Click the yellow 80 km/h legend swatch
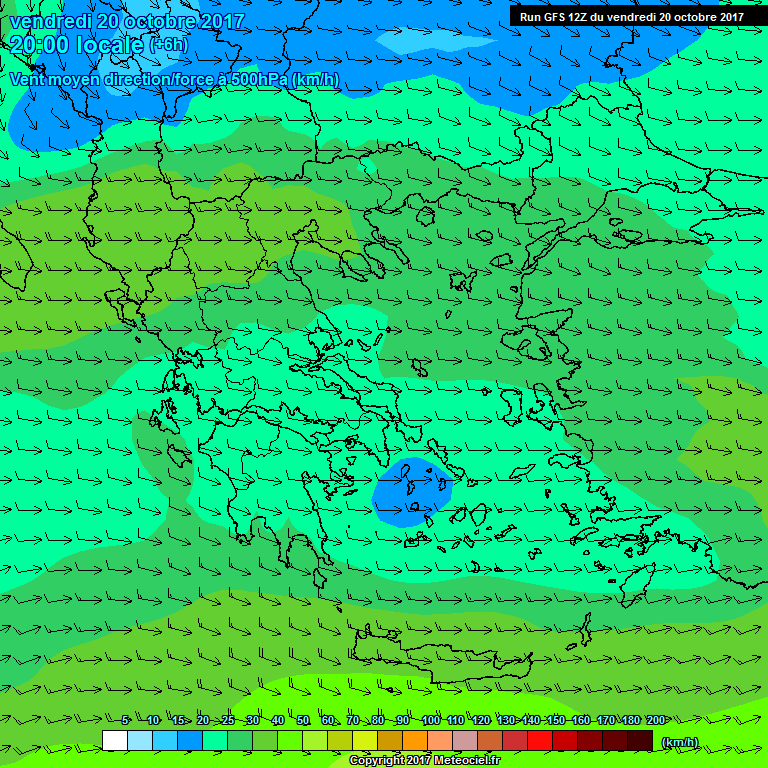Screen dimensions: 768x768 point(365,740)
